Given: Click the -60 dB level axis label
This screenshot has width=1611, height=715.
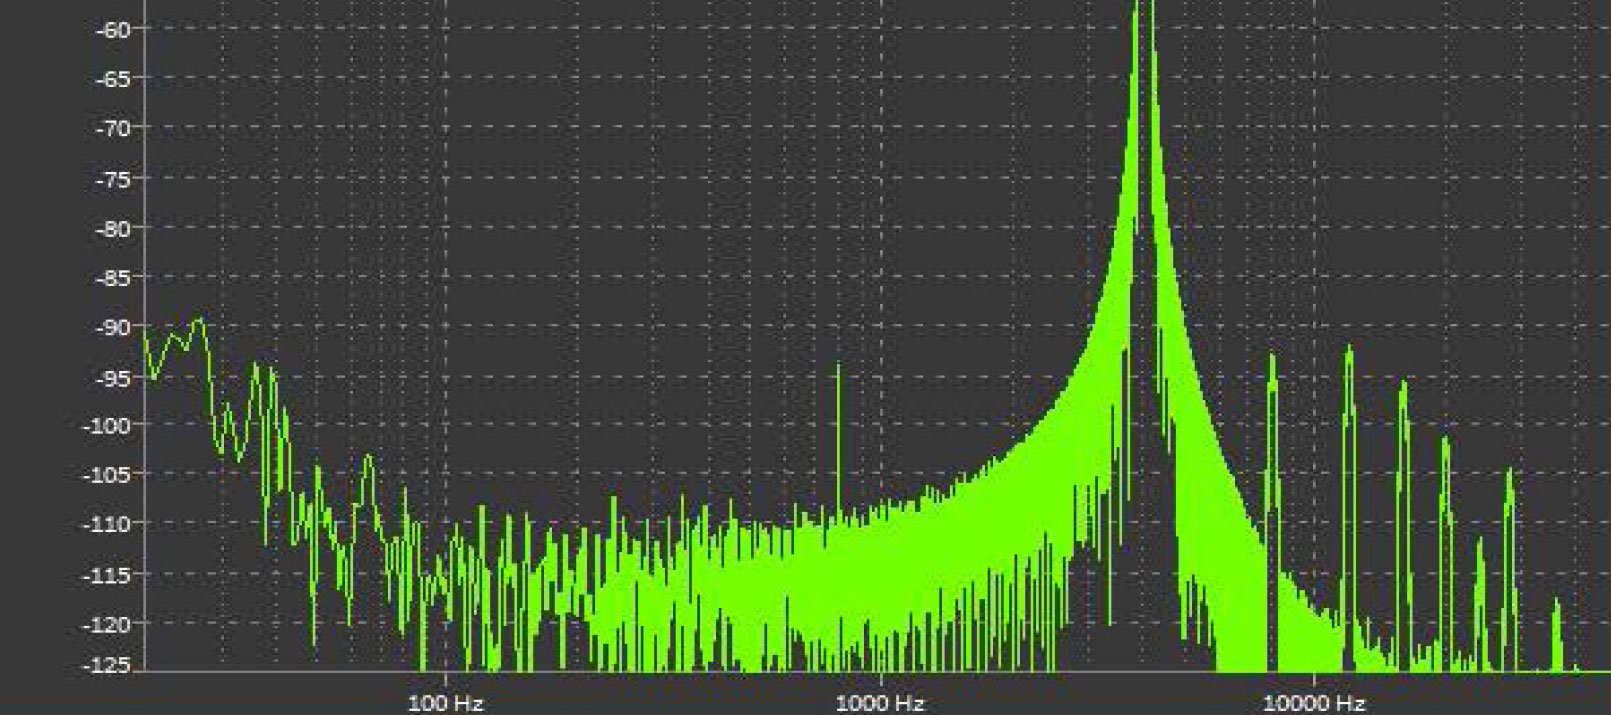Looking at the screenshot, I should pos(116,30).
